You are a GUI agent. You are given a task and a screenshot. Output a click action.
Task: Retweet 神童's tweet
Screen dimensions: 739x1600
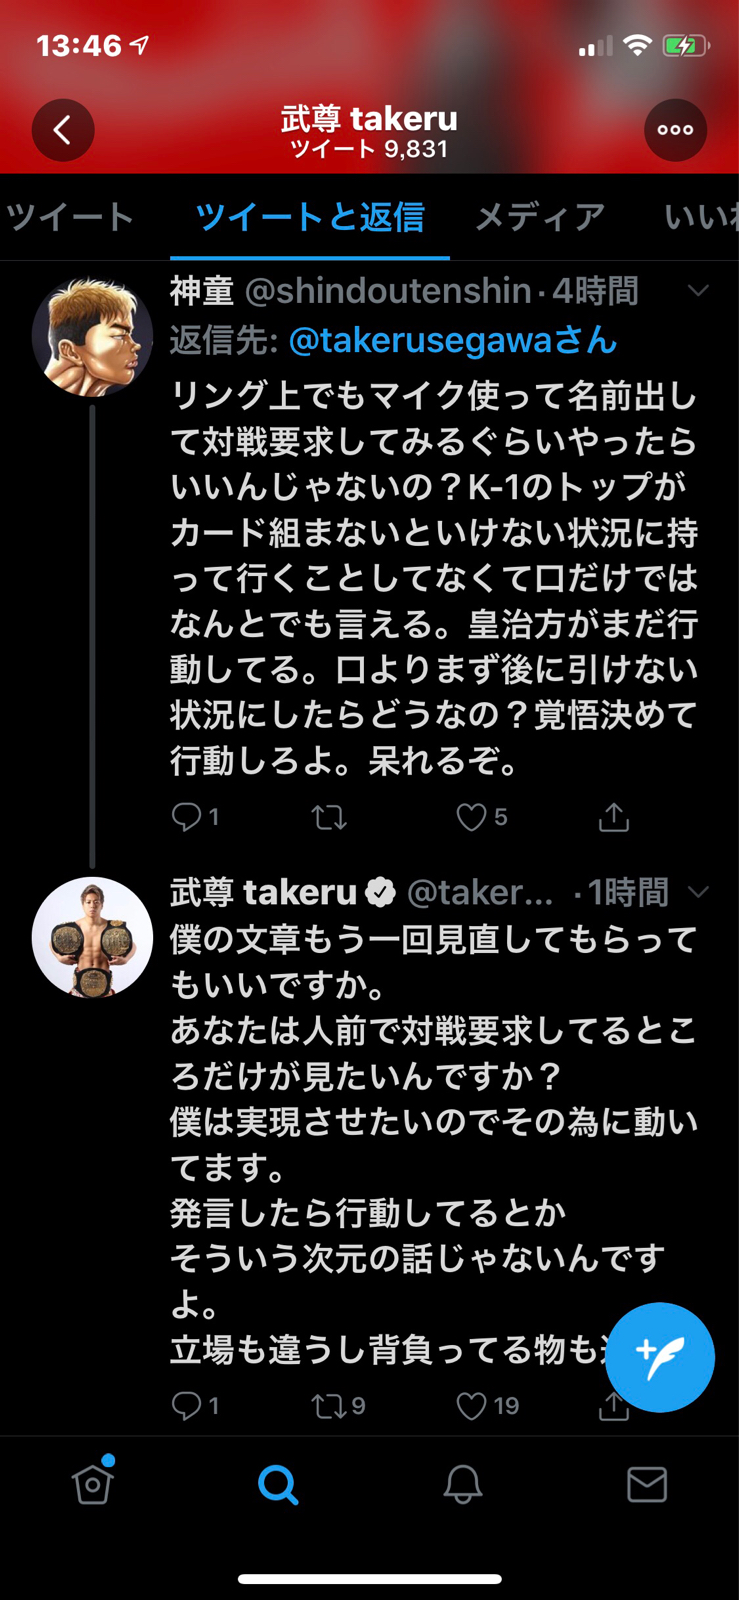click(x=329, y=818)
